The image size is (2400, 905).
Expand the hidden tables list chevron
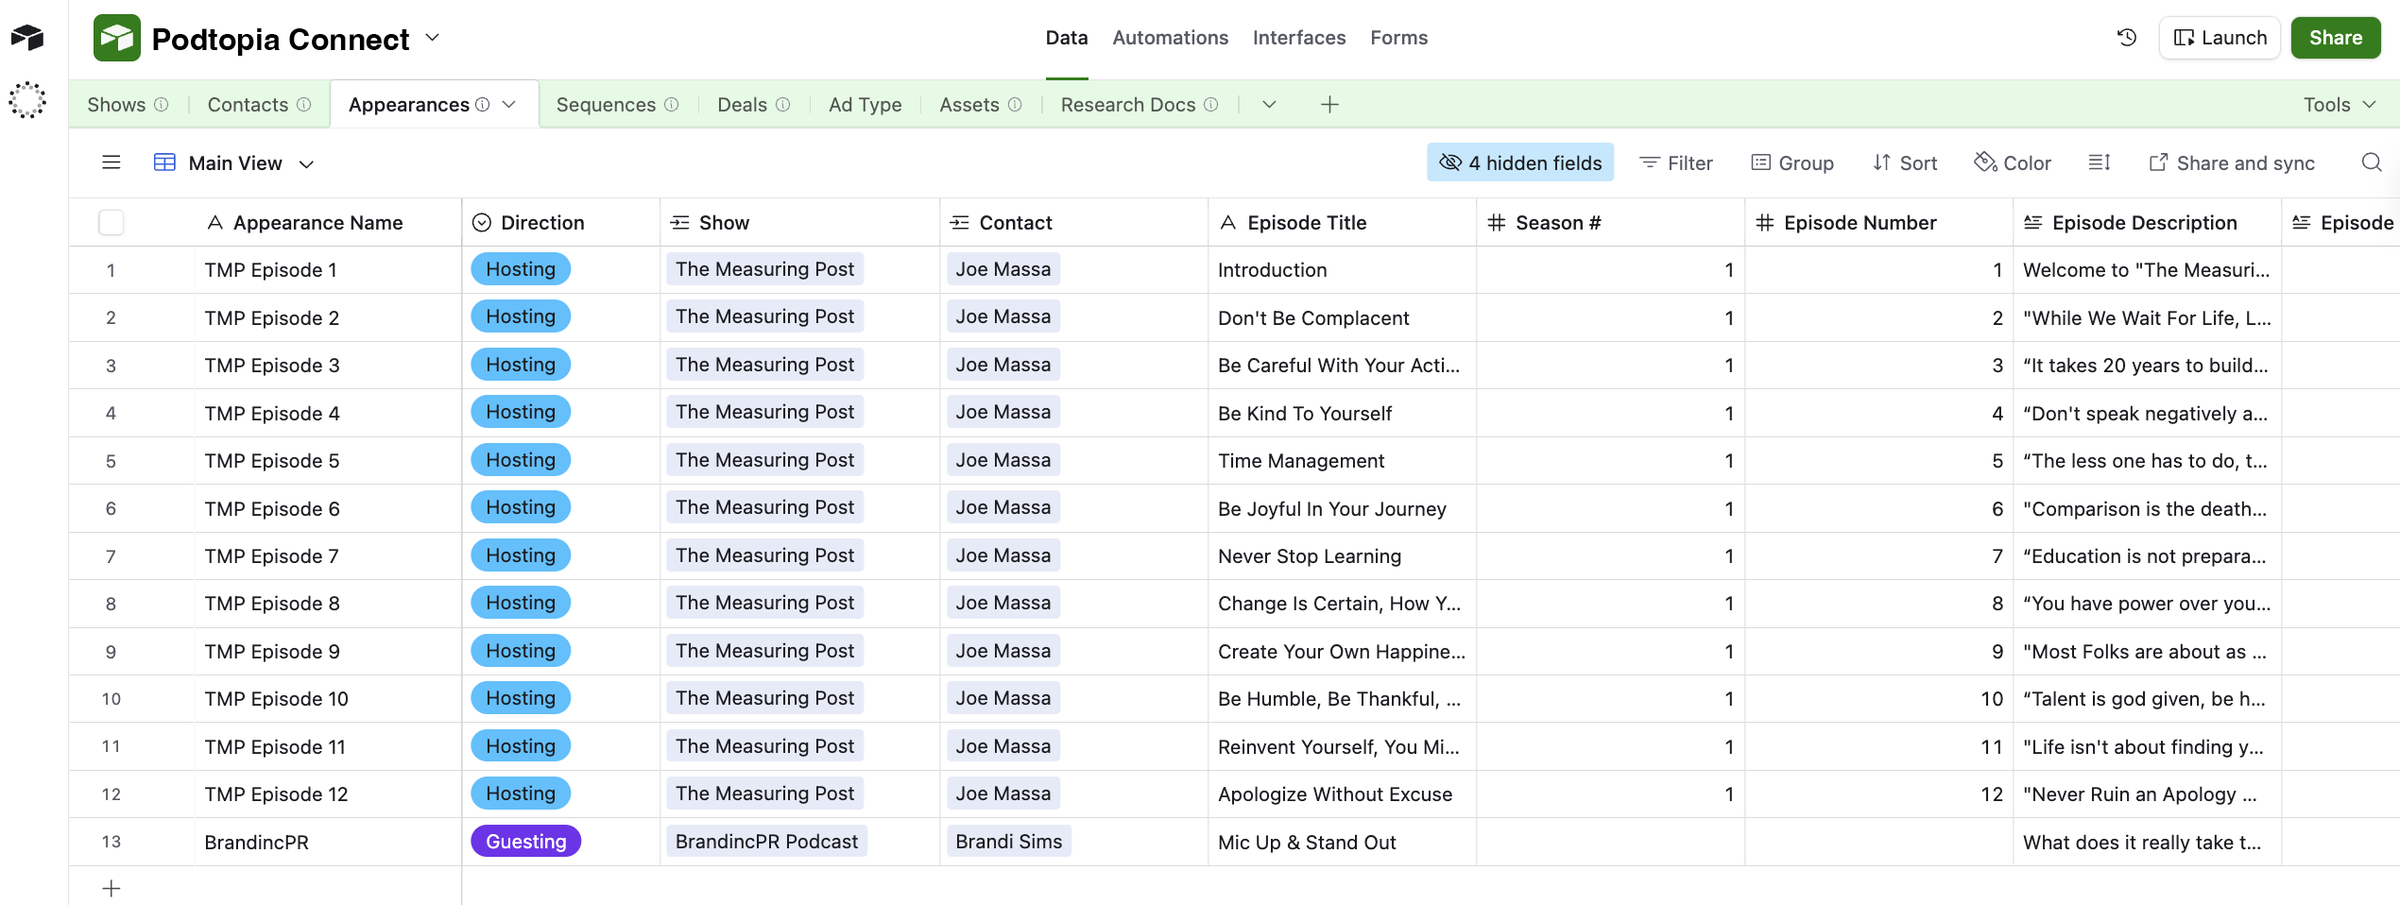(x=1269, y=105)
